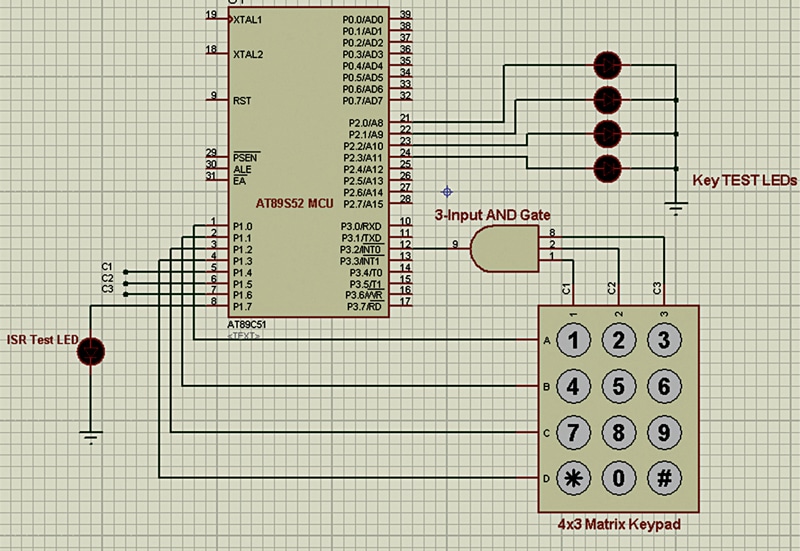Click the ground symbol below Key TEST LEDs

pyautogui.click(x=677, y=208)
